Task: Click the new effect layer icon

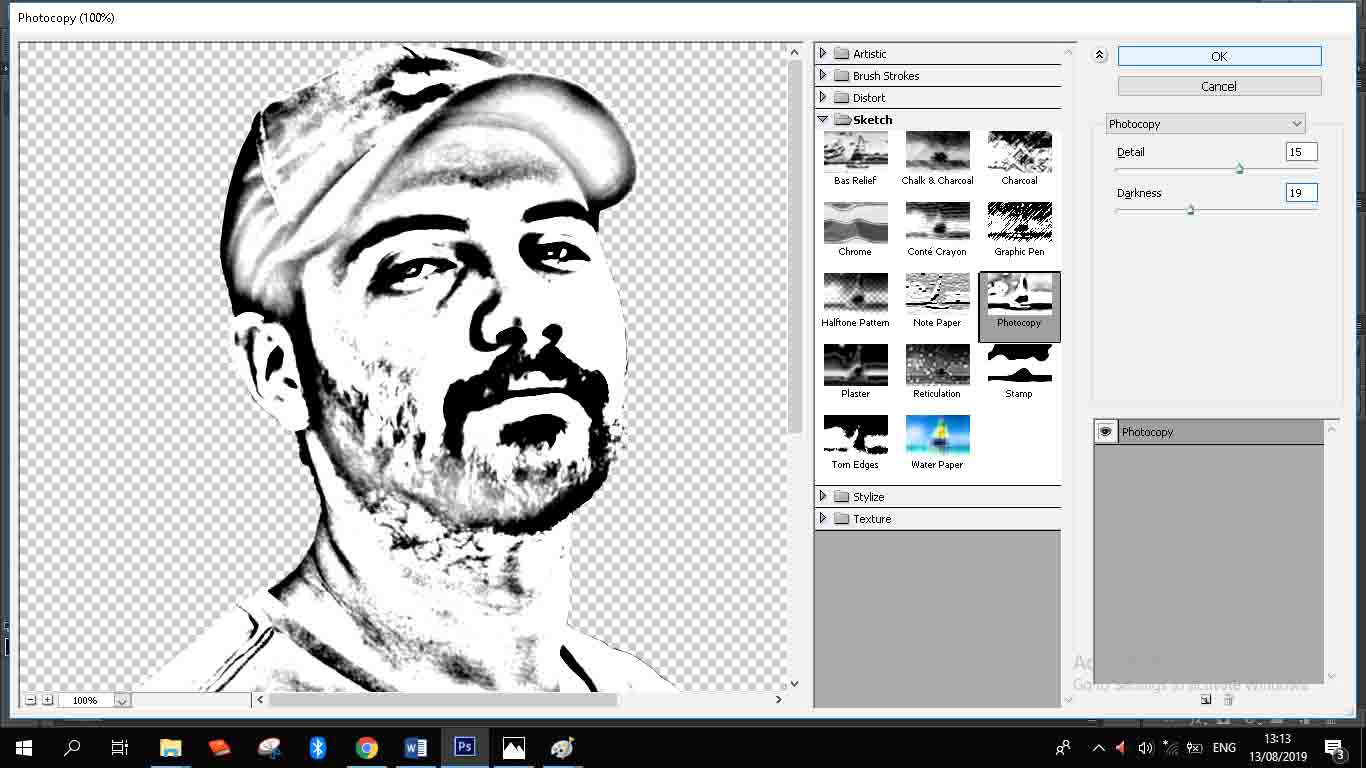Action: (1206, 700)
